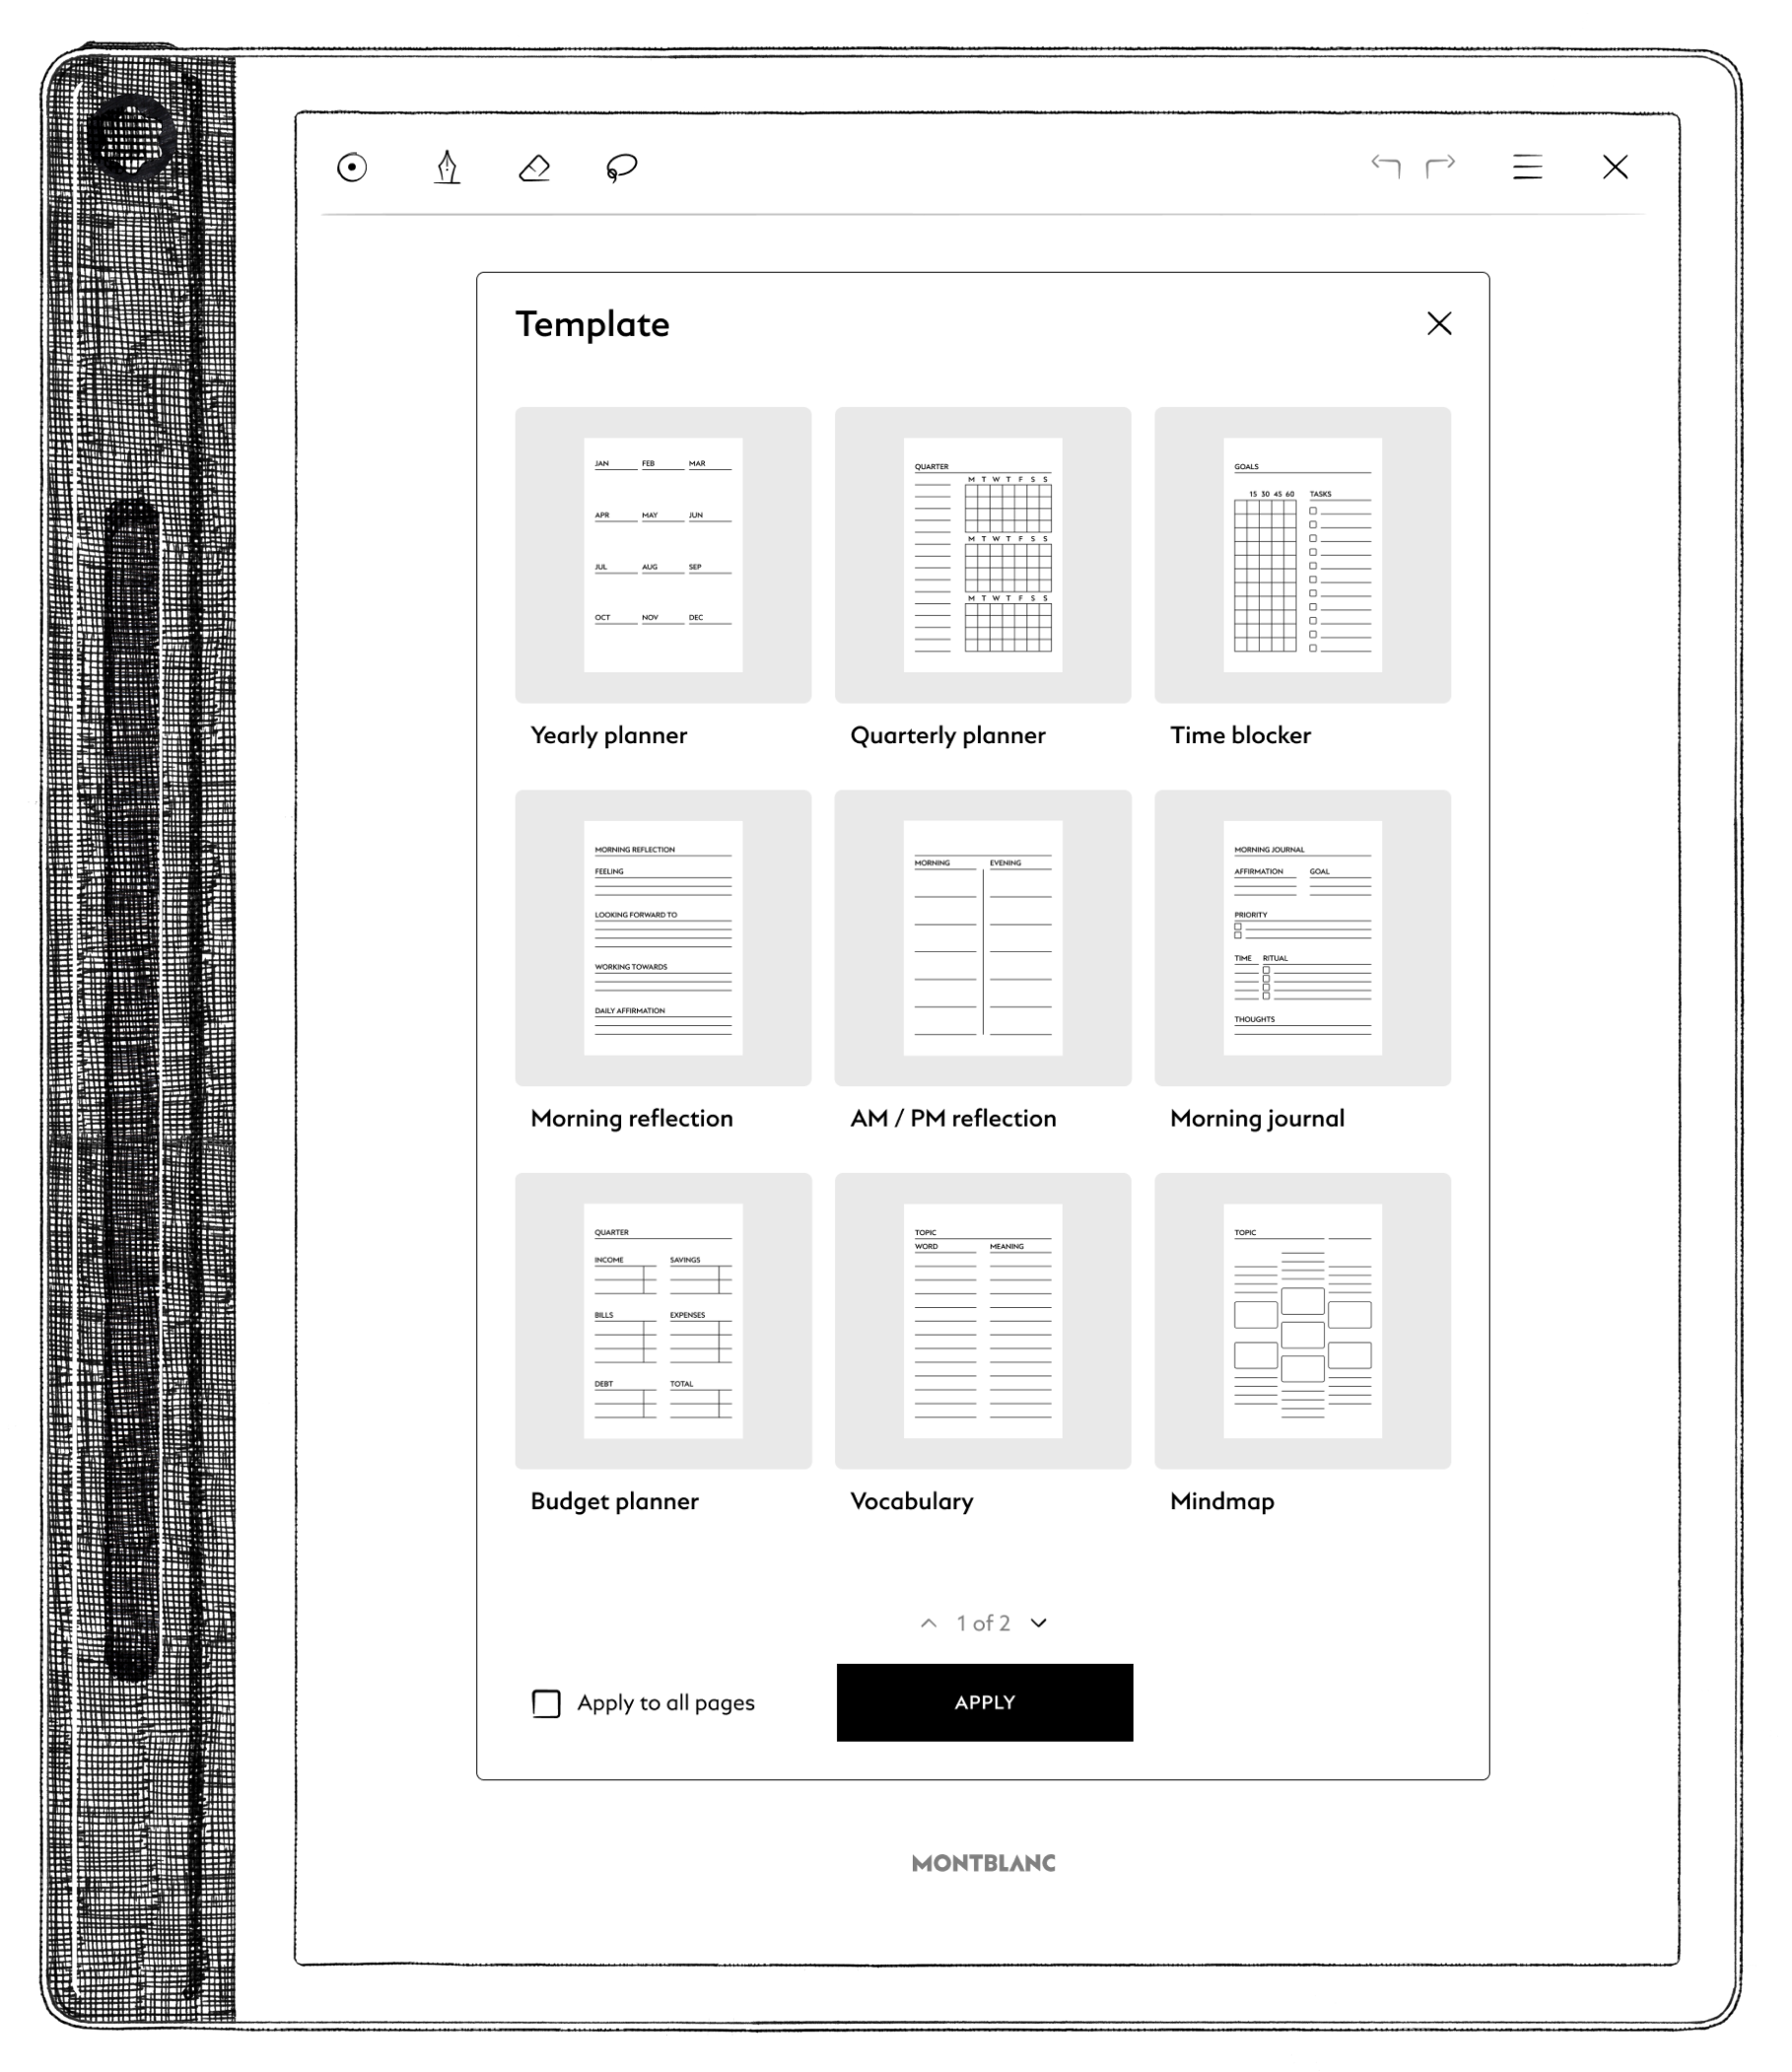1792x2072 pixels.
Task: Click the Undo arrow
Action: tap(1385, 166)
